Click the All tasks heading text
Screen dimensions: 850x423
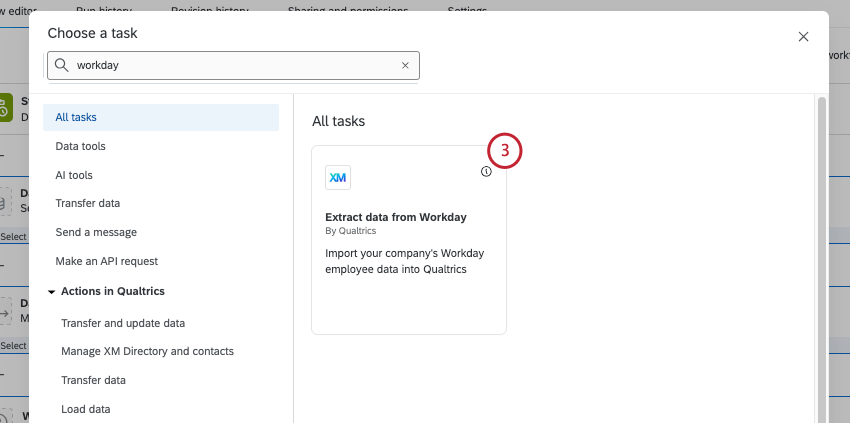[338, 121]
